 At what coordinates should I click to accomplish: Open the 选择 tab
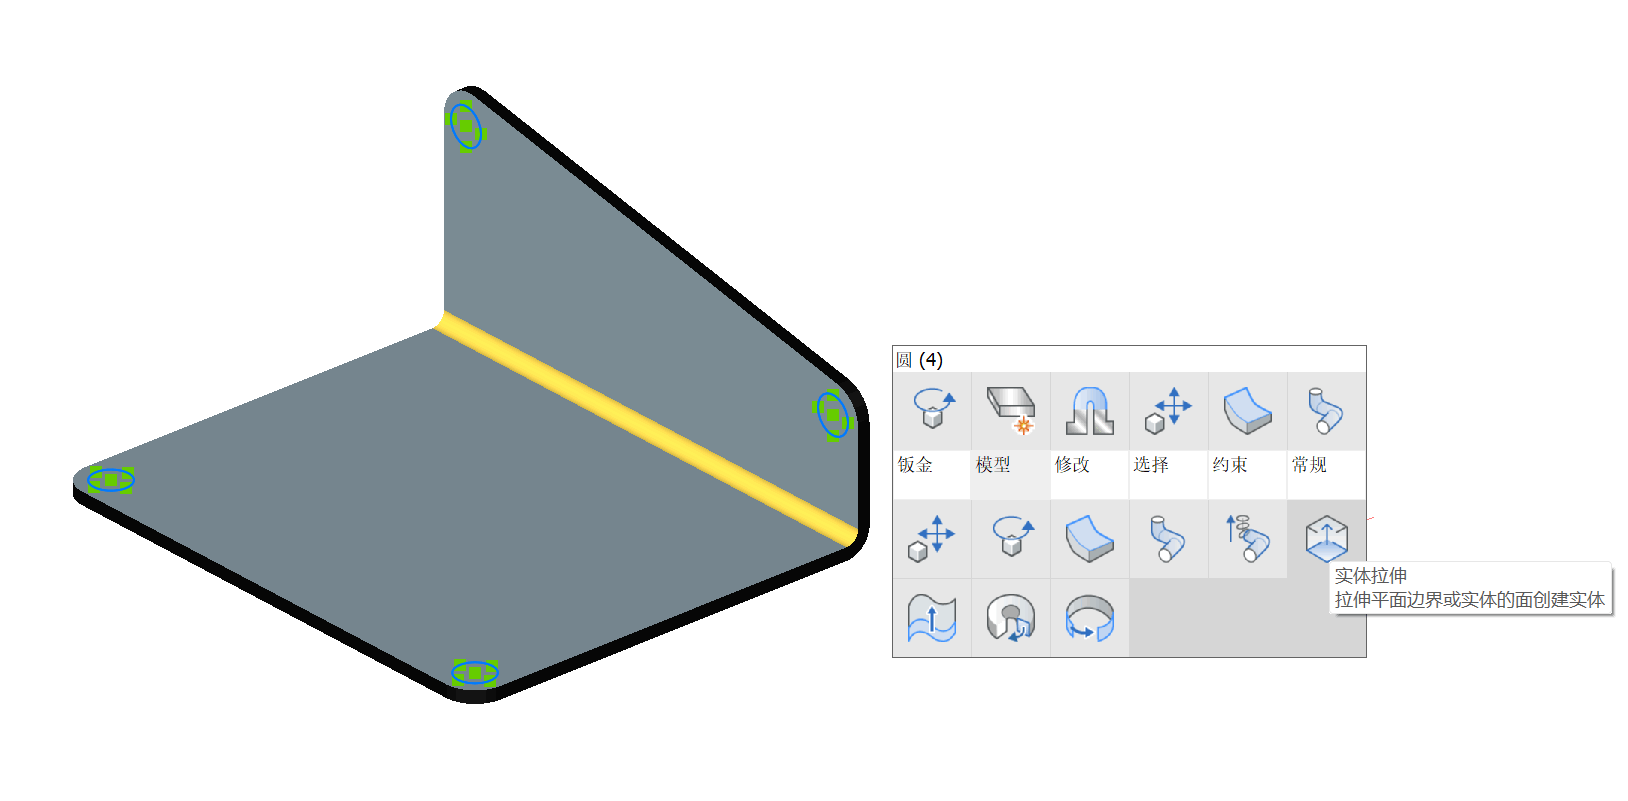pos(1151,465)
